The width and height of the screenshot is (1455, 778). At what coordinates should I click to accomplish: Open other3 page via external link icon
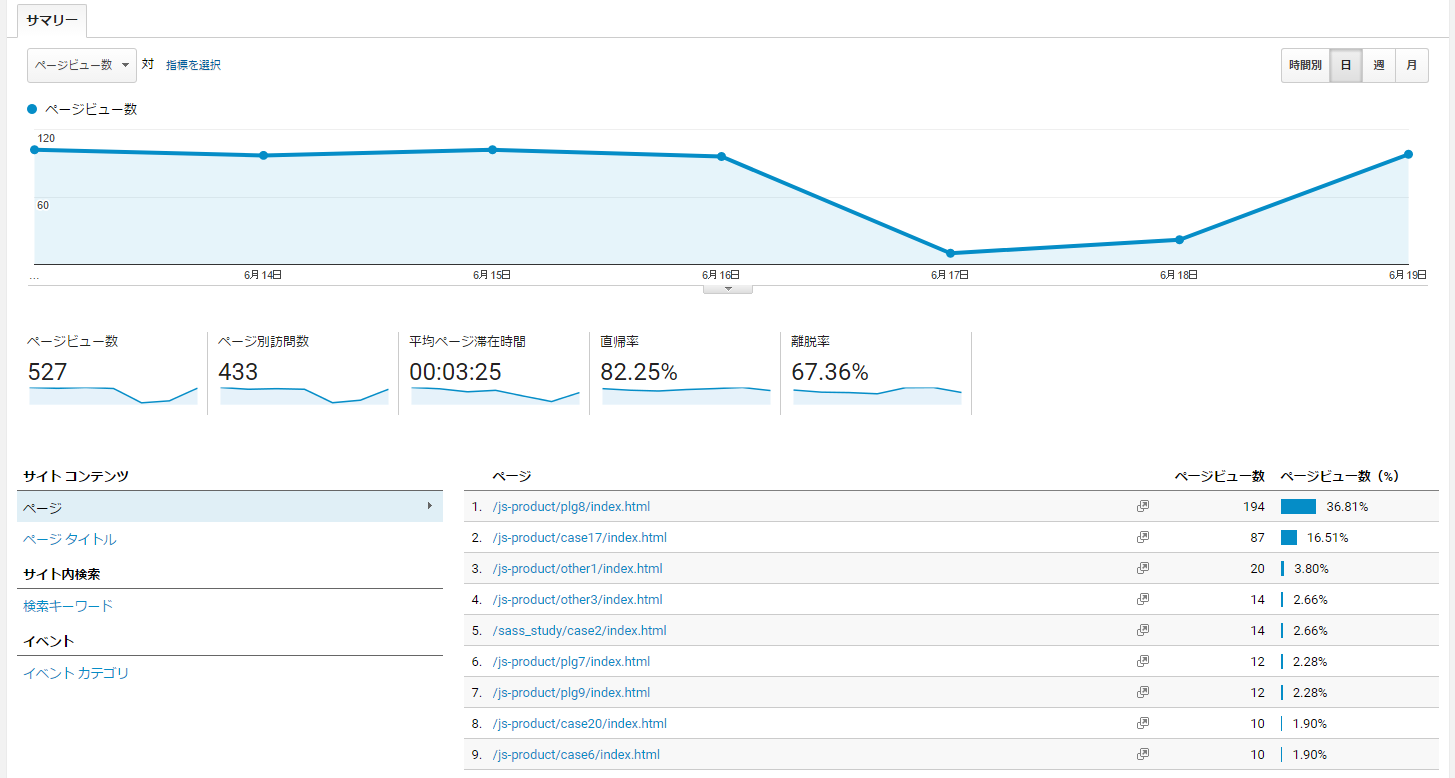pos(1143,599)
